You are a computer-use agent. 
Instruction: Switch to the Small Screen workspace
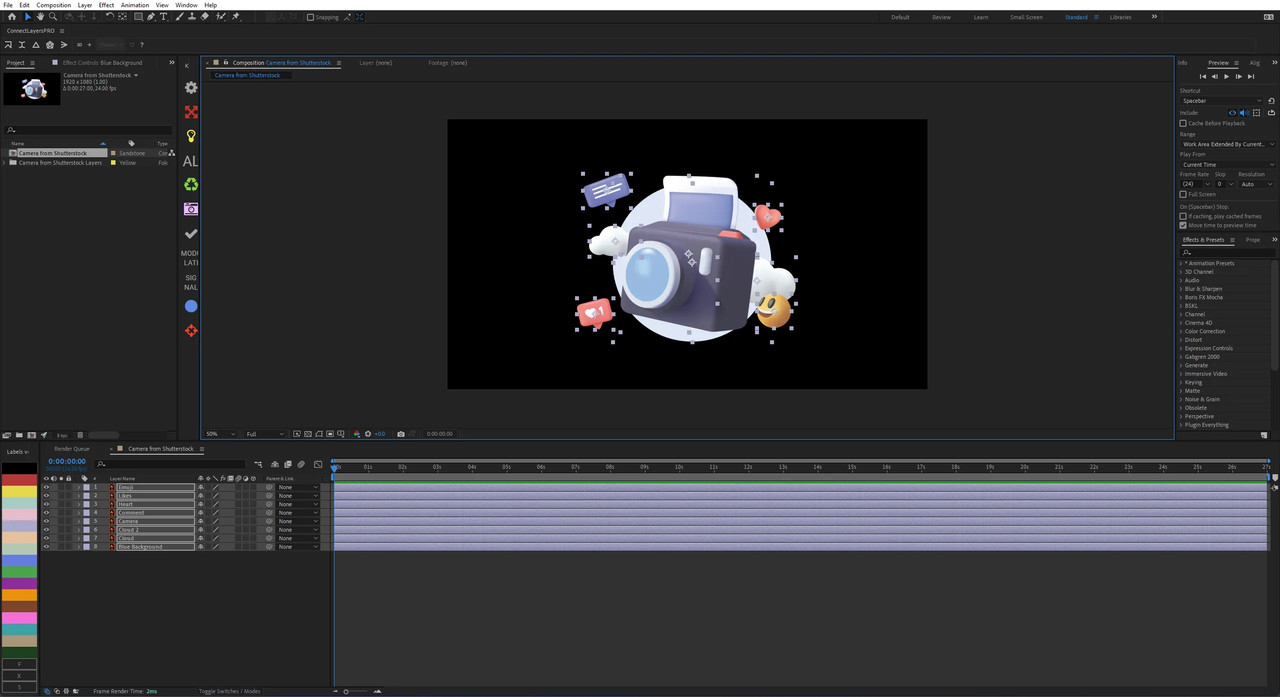tap(1026, 17)
